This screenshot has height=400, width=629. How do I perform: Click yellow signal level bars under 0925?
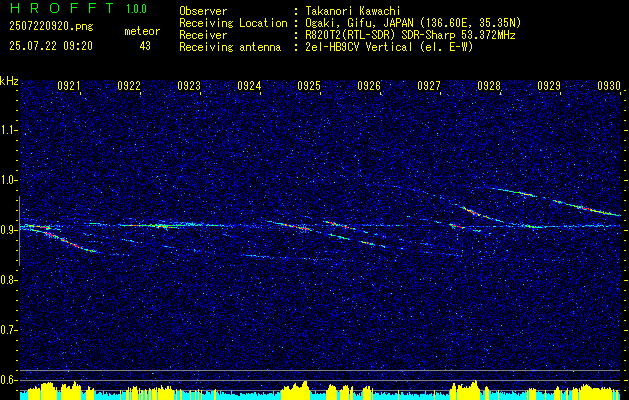coord(296,390)
